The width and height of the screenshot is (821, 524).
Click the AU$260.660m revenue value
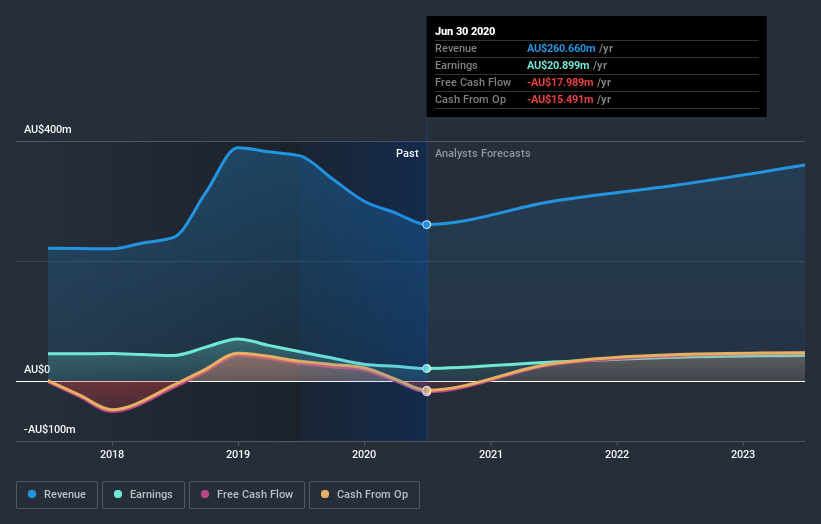(561, 48)
